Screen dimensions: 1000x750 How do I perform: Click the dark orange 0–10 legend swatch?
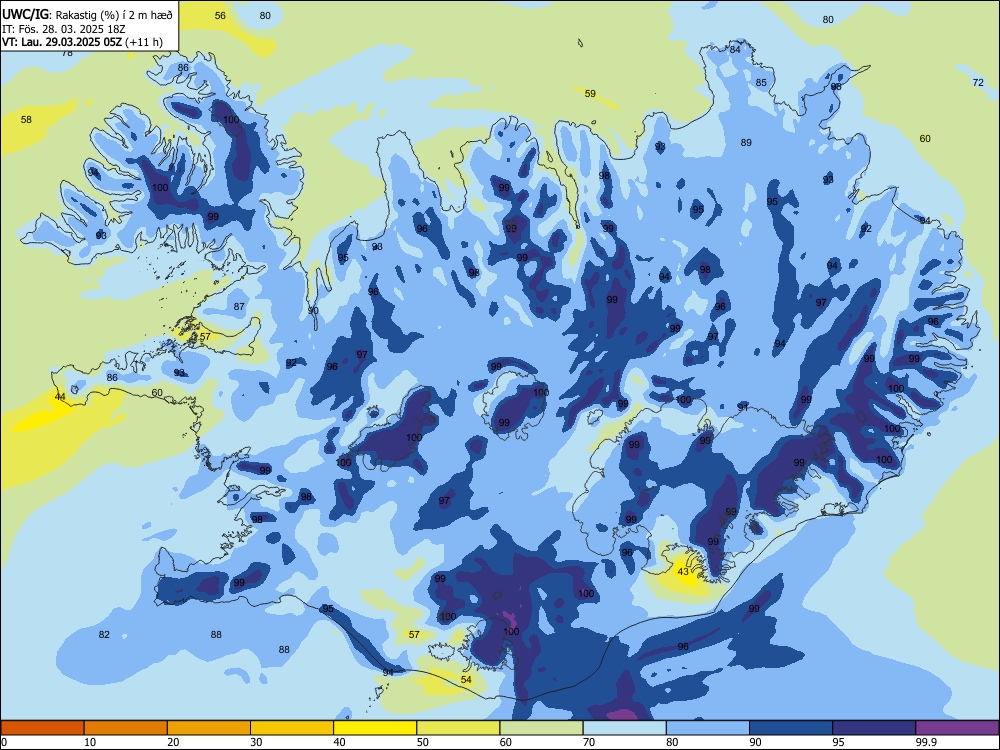tap(43, 728)
